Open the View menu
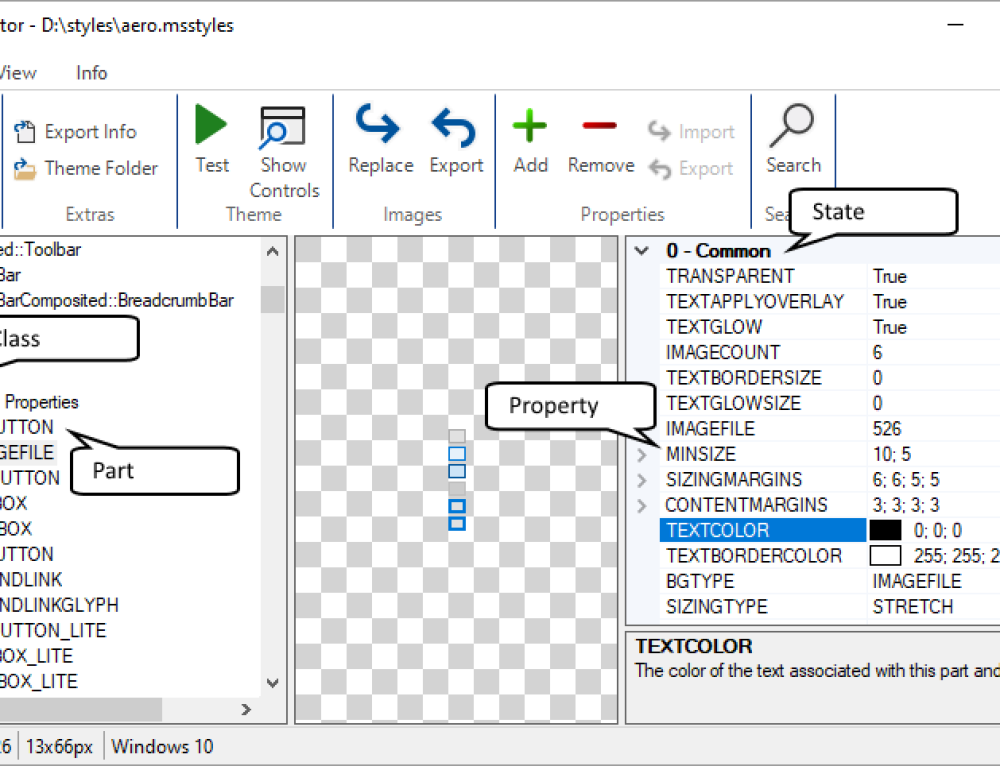 [x=18, y=73]
